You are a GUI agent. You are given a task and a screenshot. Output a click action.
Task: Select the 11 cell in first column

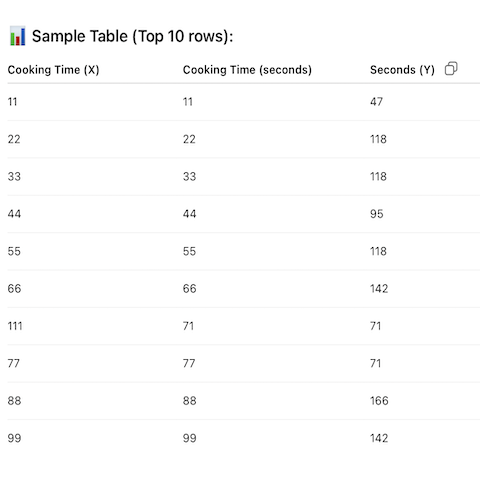(x=12, y=101)
